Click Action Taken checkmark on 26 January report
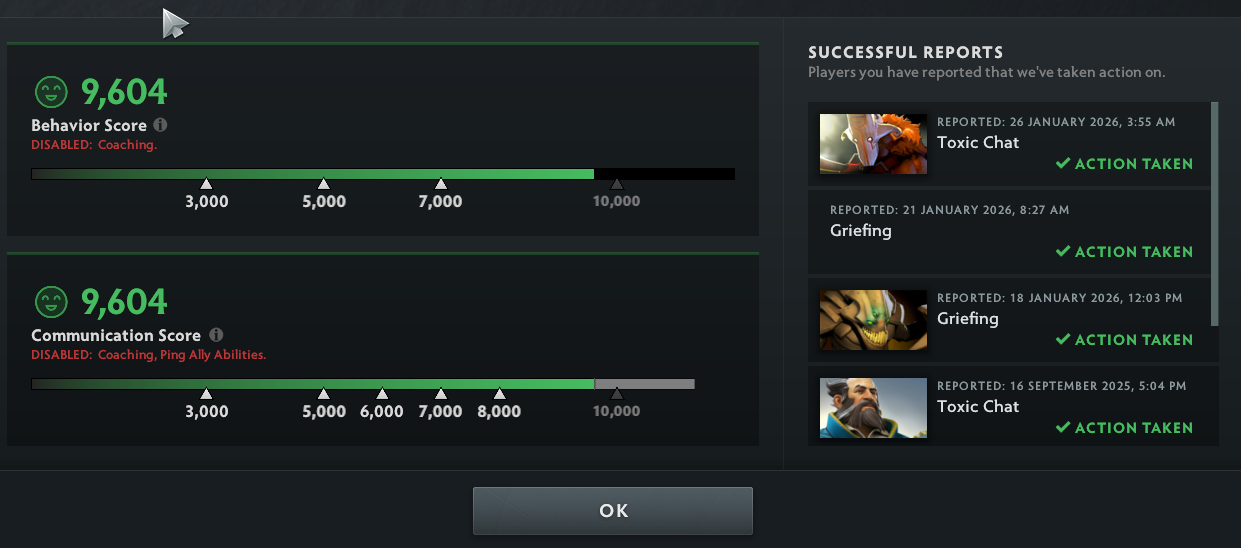This screenshot has height=548, width=1241. click(x=1063, y=163)
